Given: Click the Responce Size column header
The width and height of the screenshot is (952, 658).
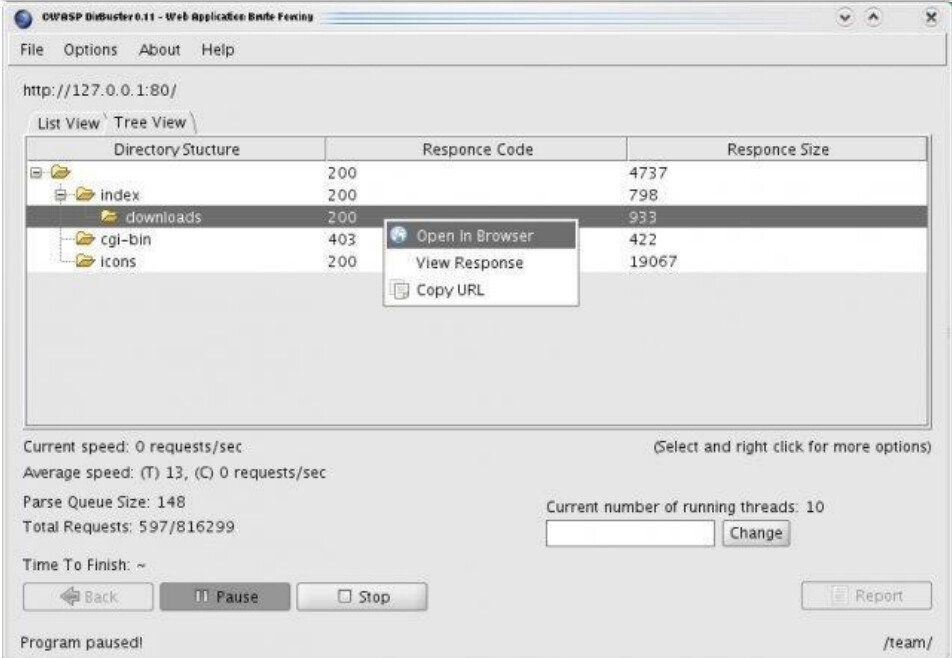Looking at the screenshot, I should [x=777, y=150].
